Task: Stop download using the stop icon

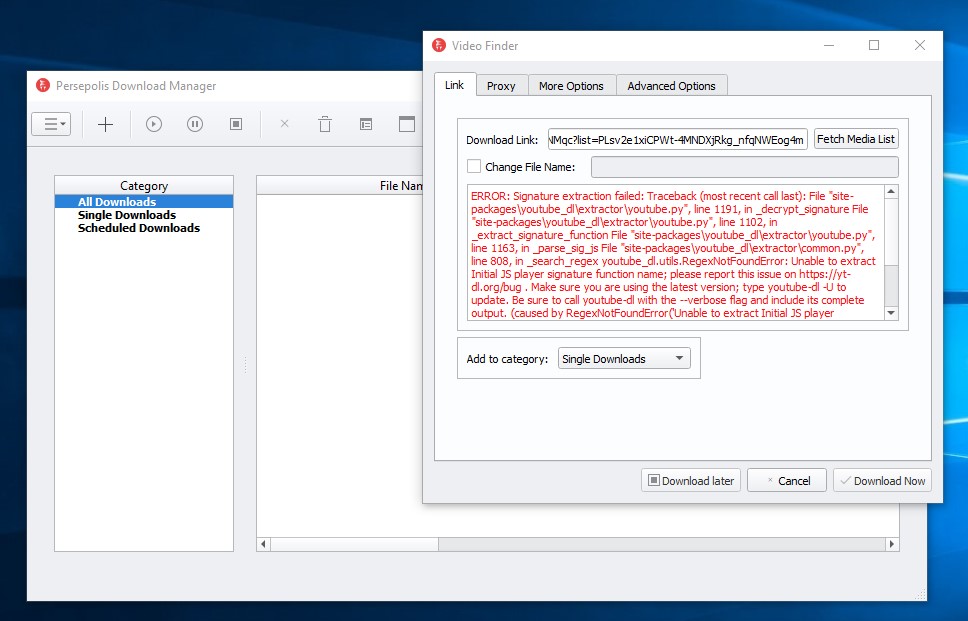Action: pos(236,124)
